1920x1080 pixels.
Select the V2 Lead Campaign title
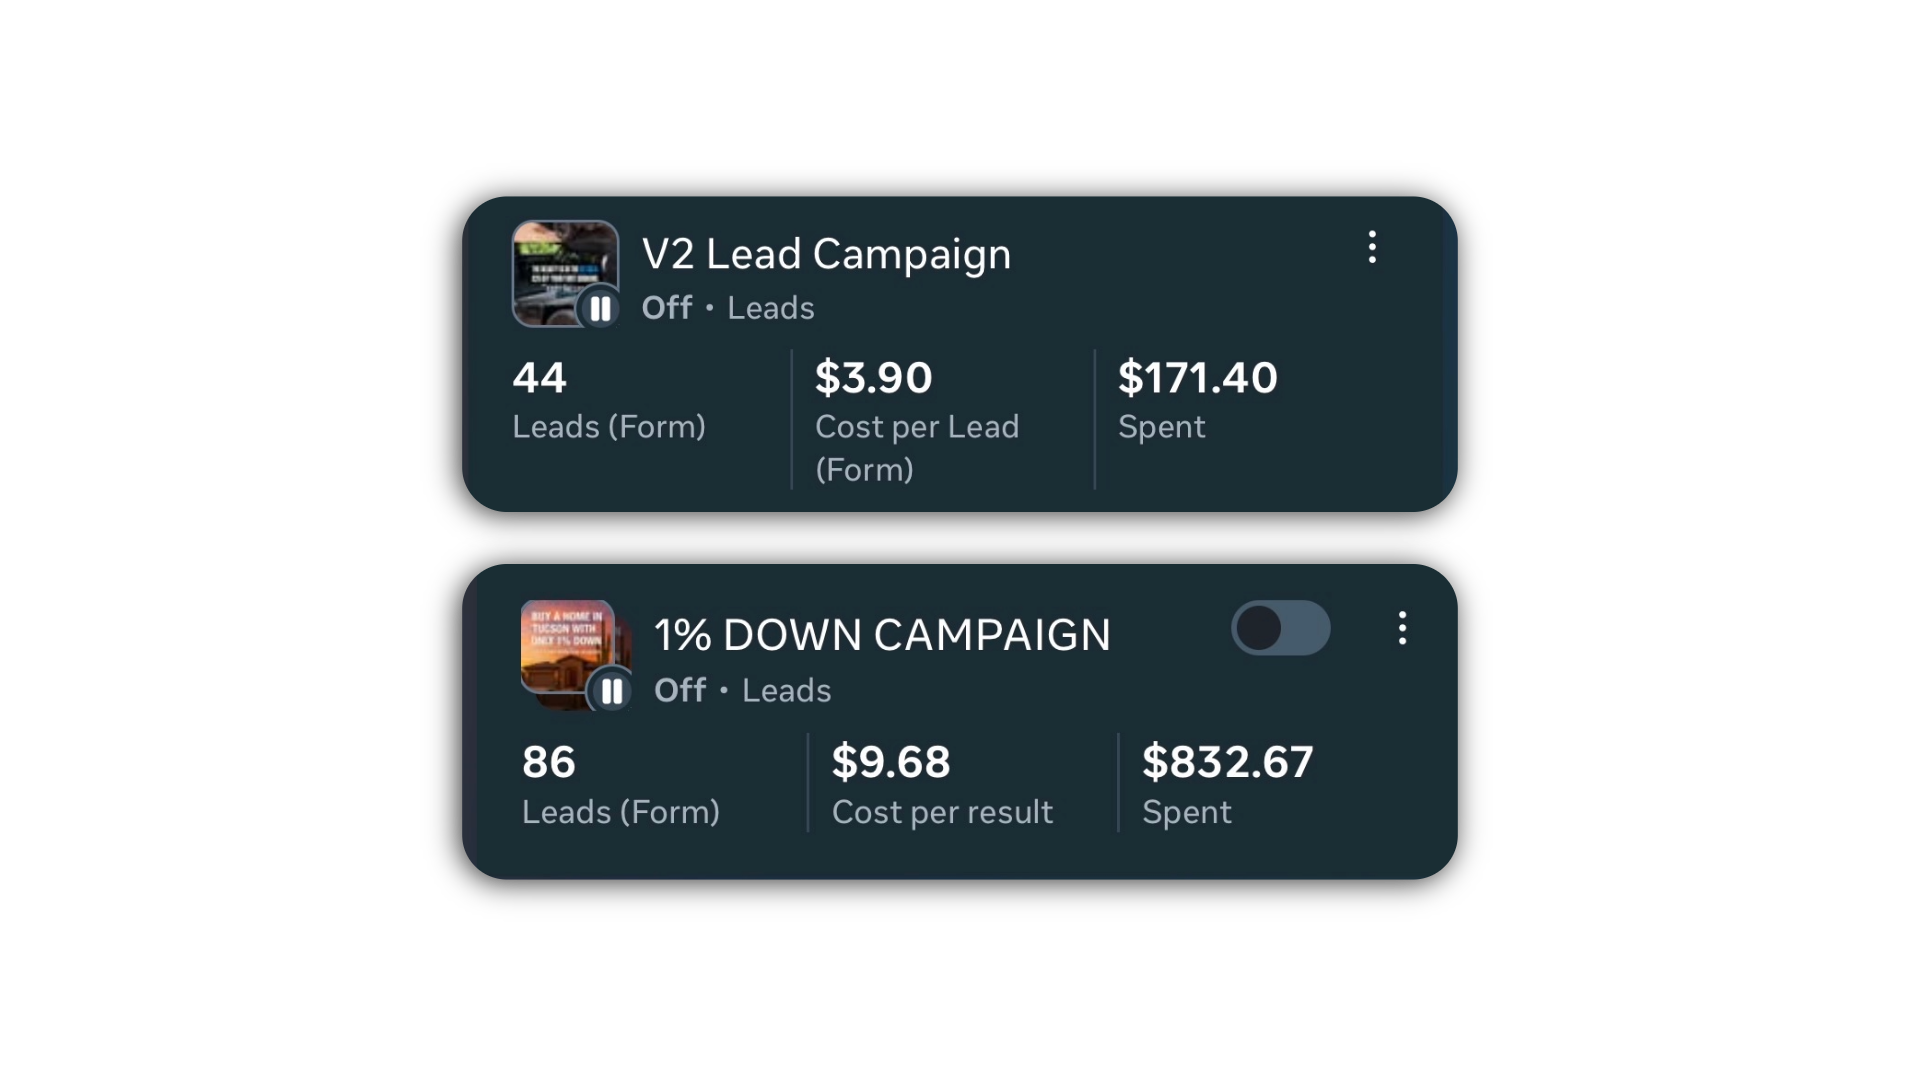coord(826,254)
